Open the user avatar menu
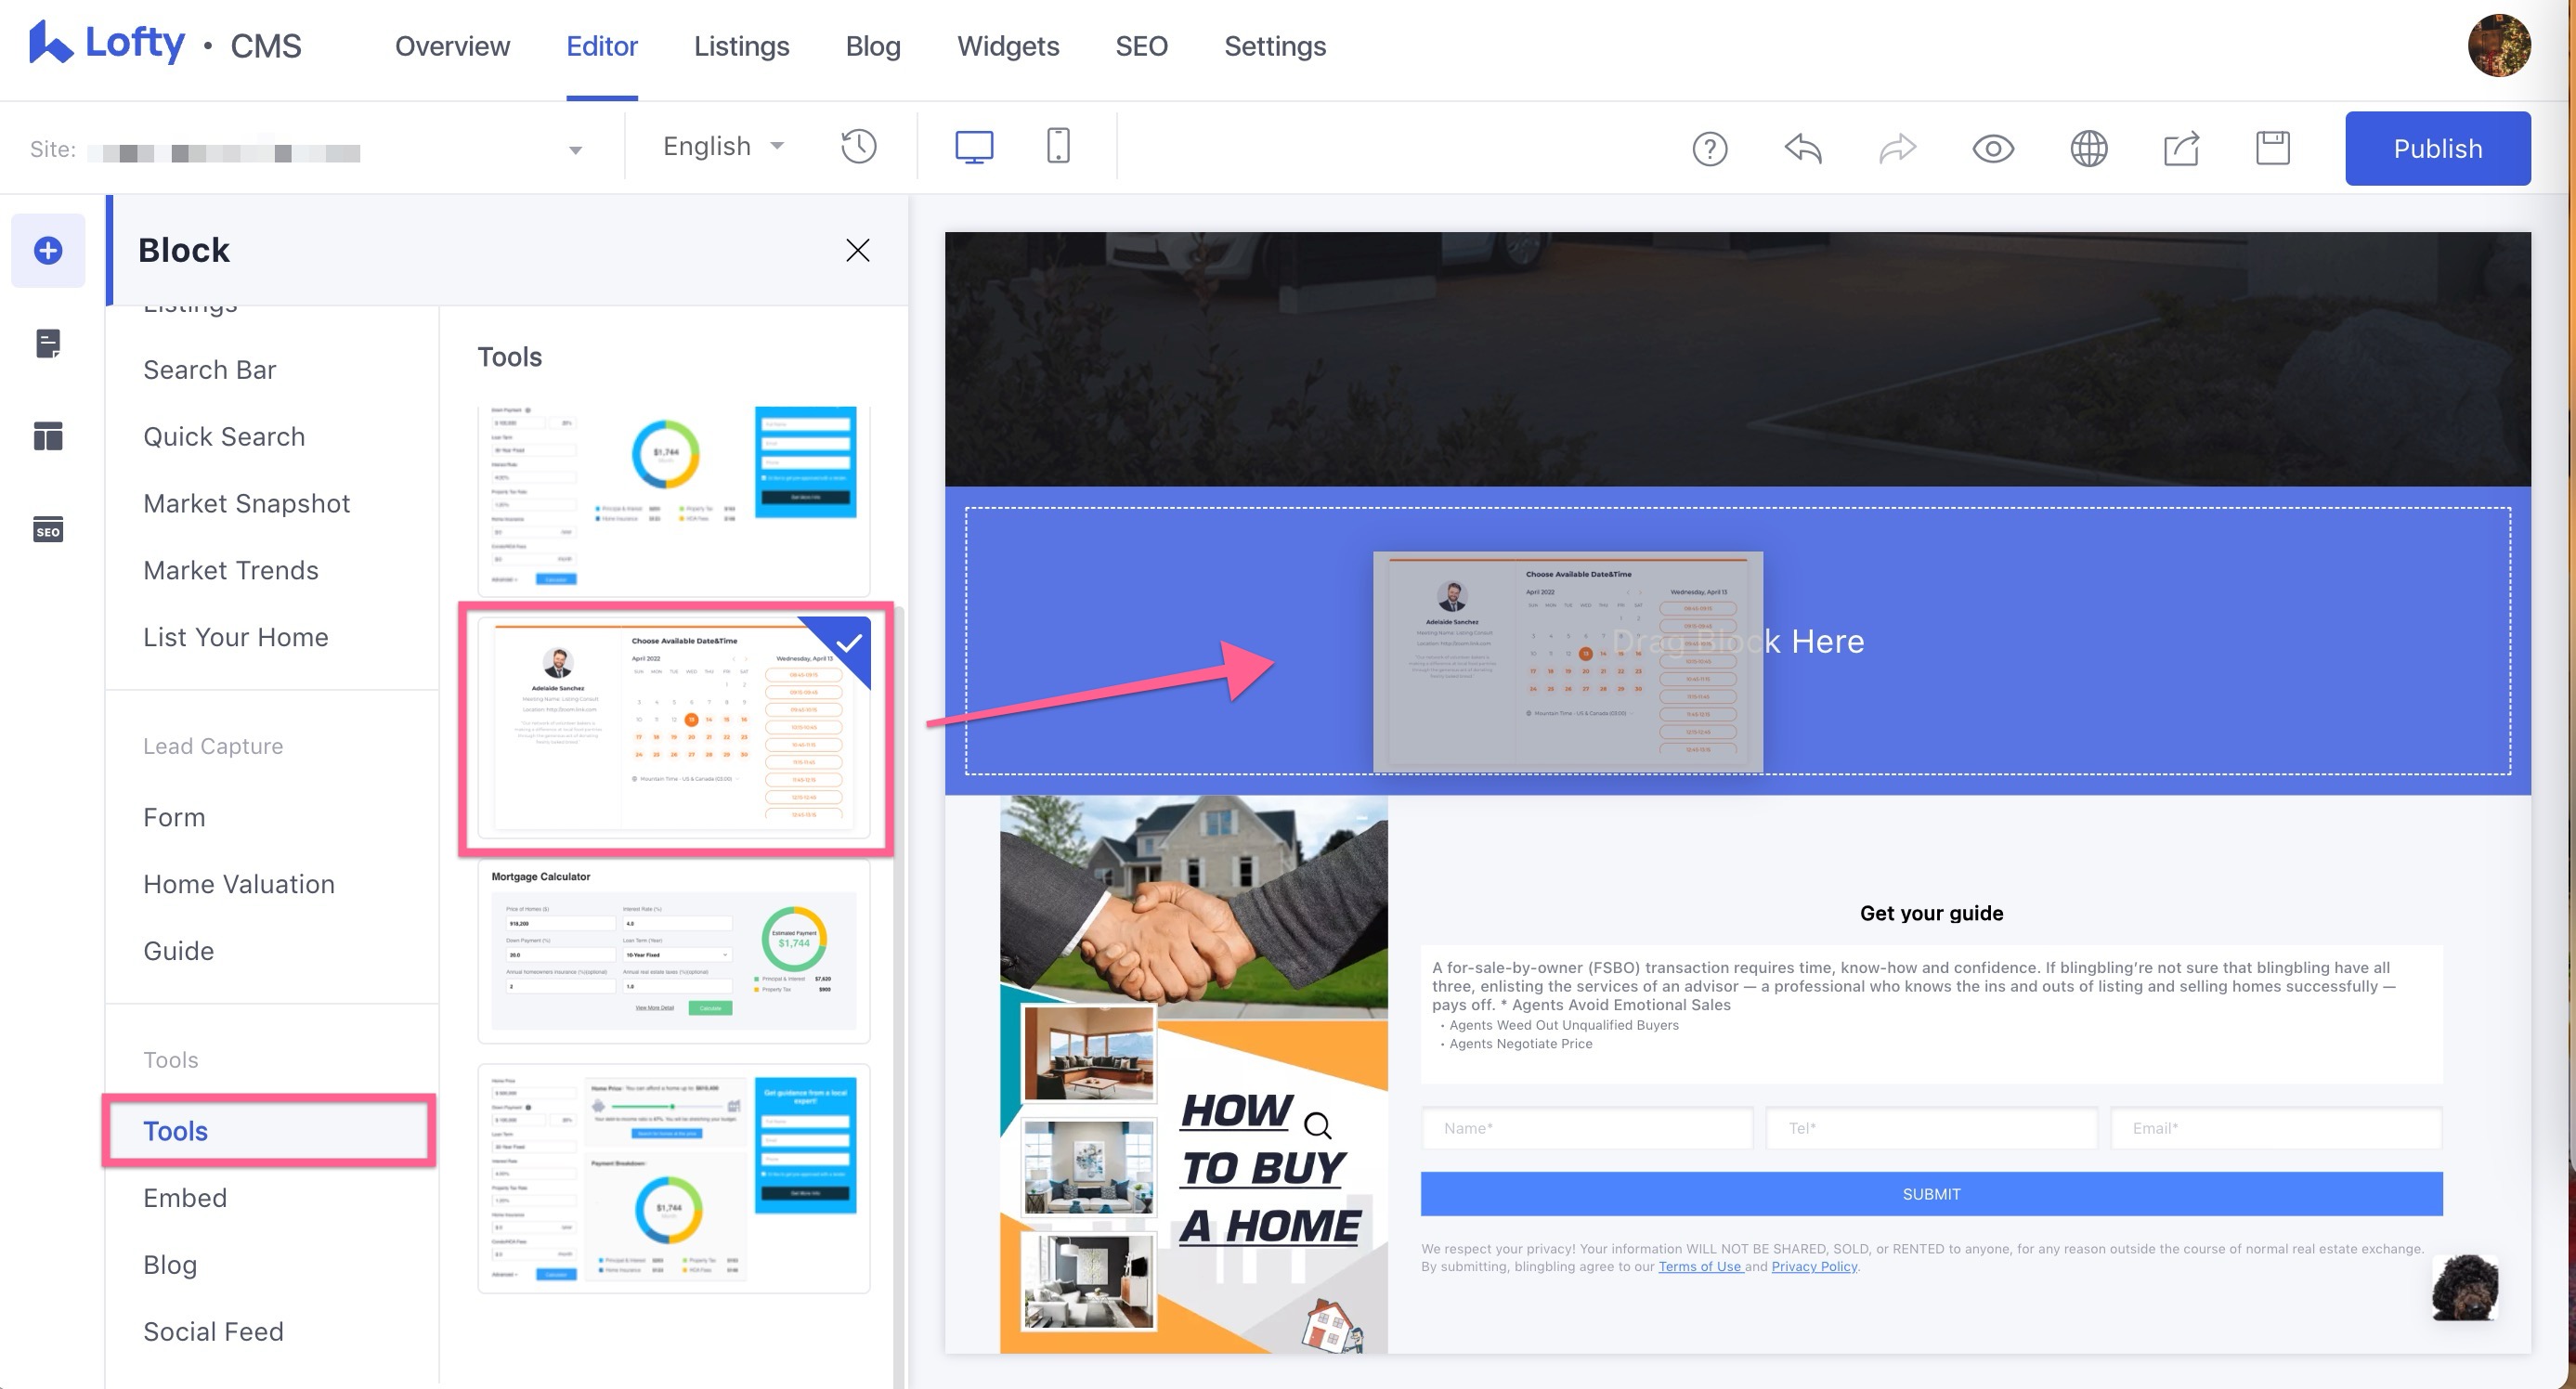This screenshot has height=1389, width=2576. click(x=2498, y=46)
